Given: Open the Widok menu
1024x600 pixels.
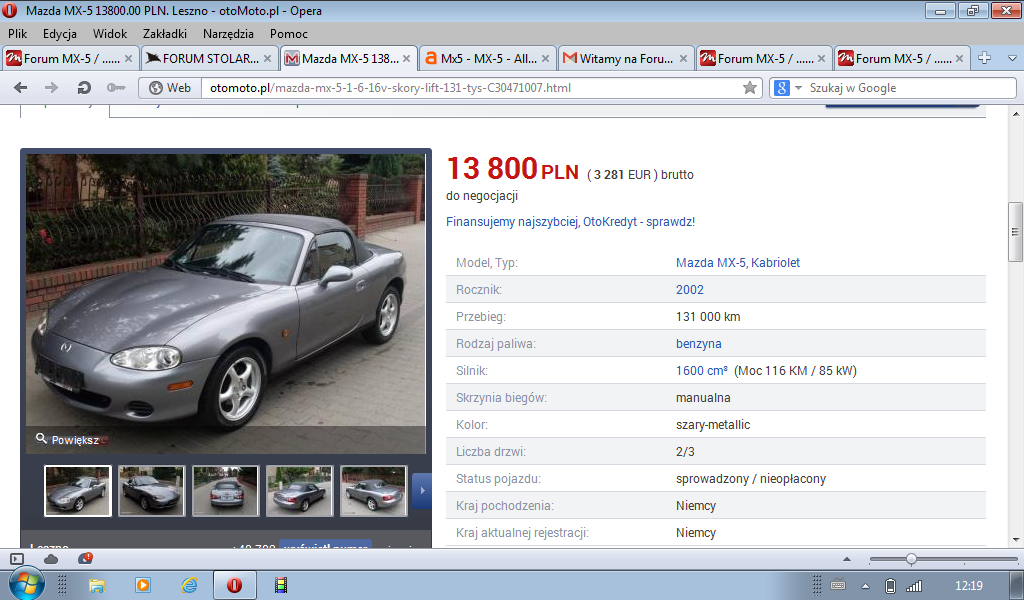Looking at the screenshot, I should (110, 33).
